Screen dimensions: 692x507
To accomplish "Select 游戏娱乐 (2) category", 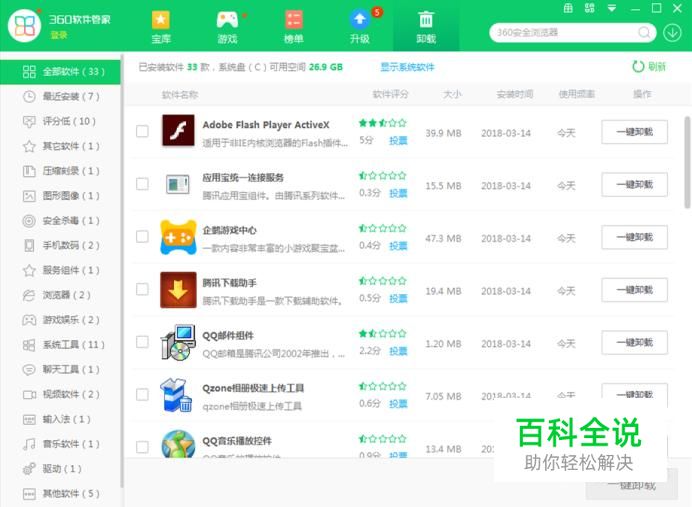I will coord(60,320).
